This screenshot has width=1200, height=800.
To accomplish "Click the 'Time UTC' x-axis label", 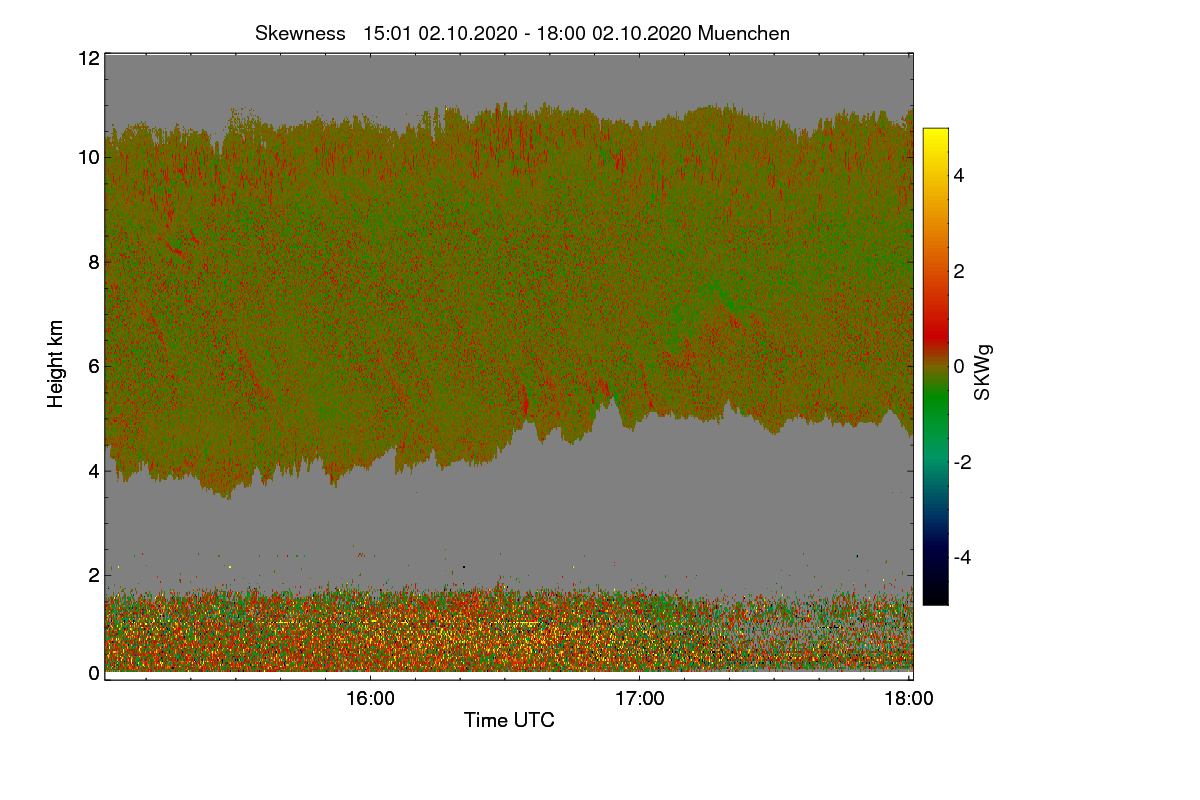I will coord(509,720).
